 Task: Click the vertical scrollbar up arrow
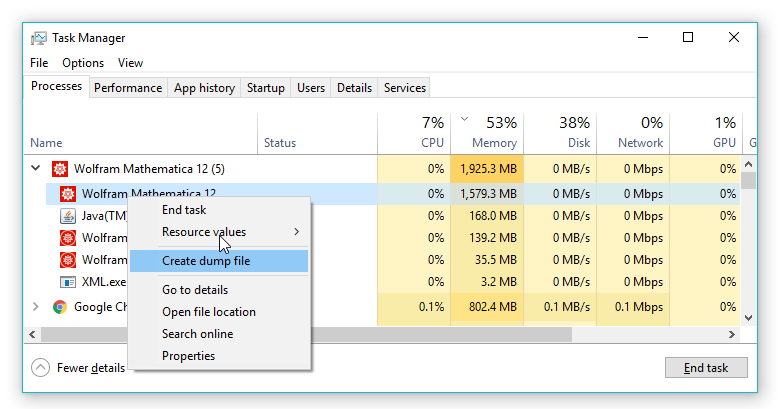point(748,164)
